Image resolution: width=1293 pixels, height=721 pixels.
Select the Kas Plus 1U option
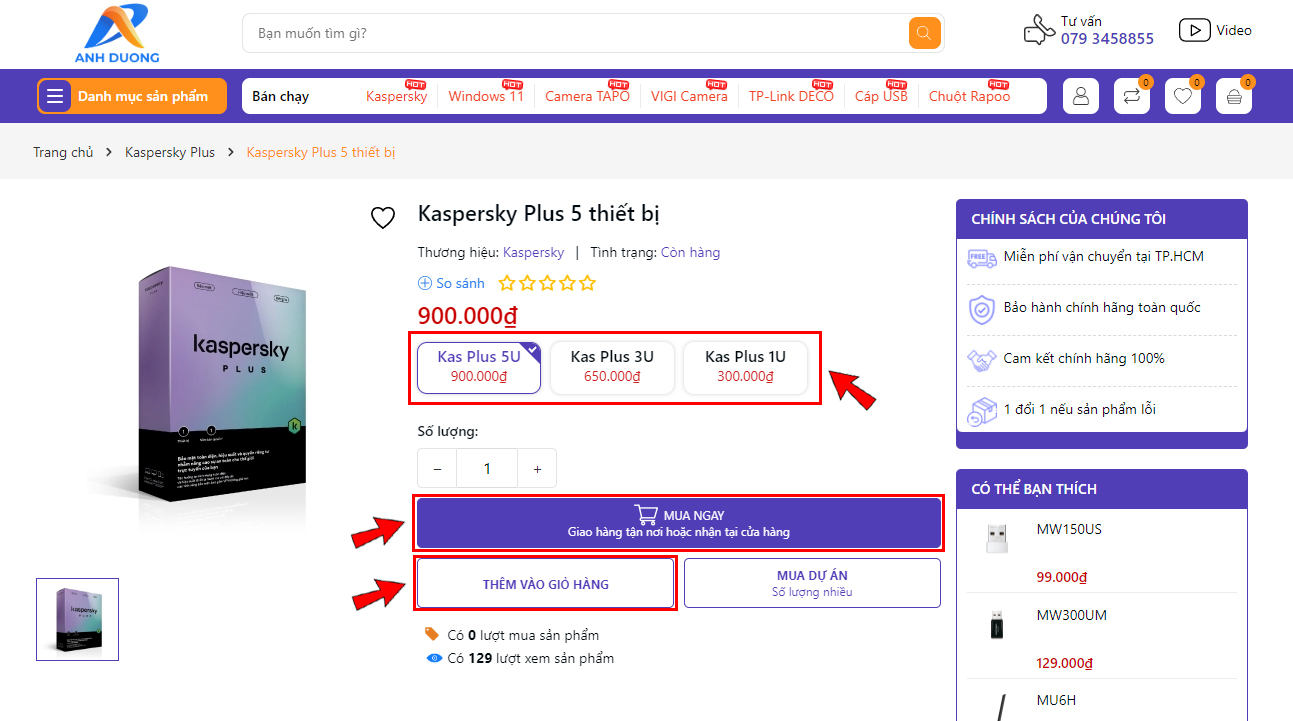point(745,367)
